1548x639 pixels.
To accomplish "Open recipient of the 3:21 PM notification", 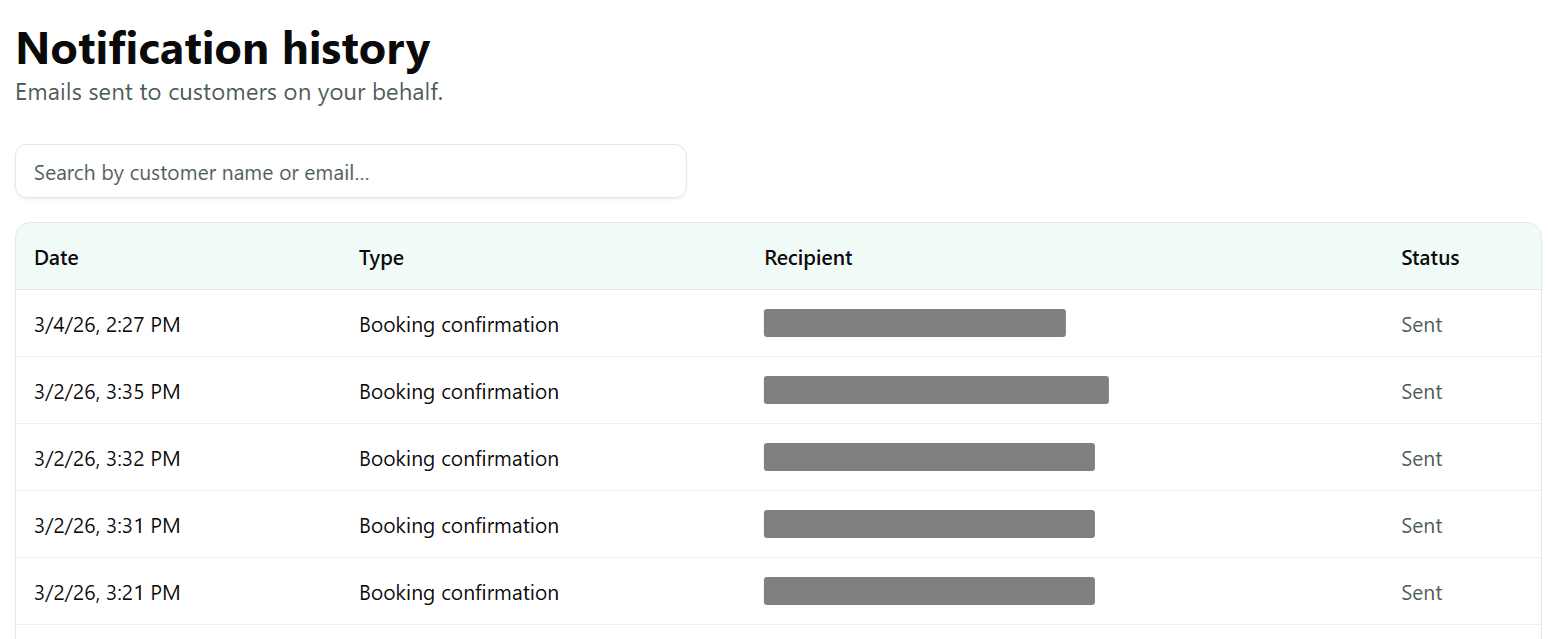I will (x=929, y=591).
